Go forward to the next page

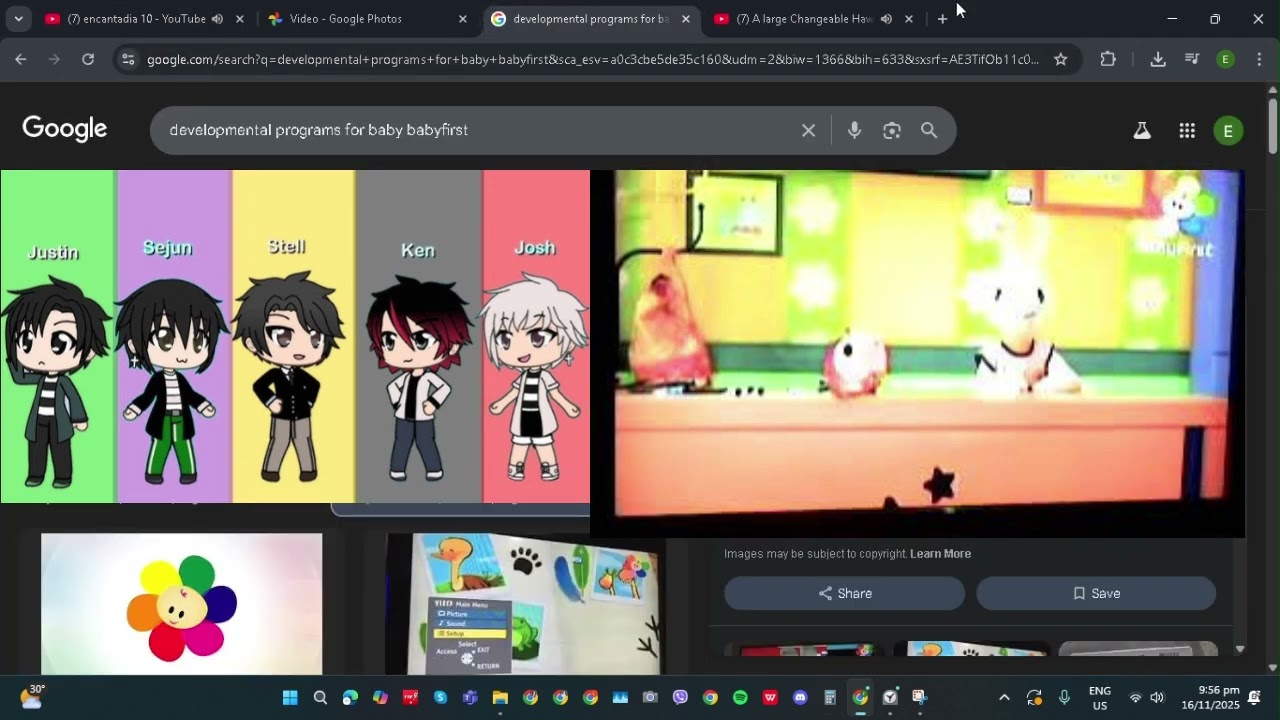tap(54, 60)
